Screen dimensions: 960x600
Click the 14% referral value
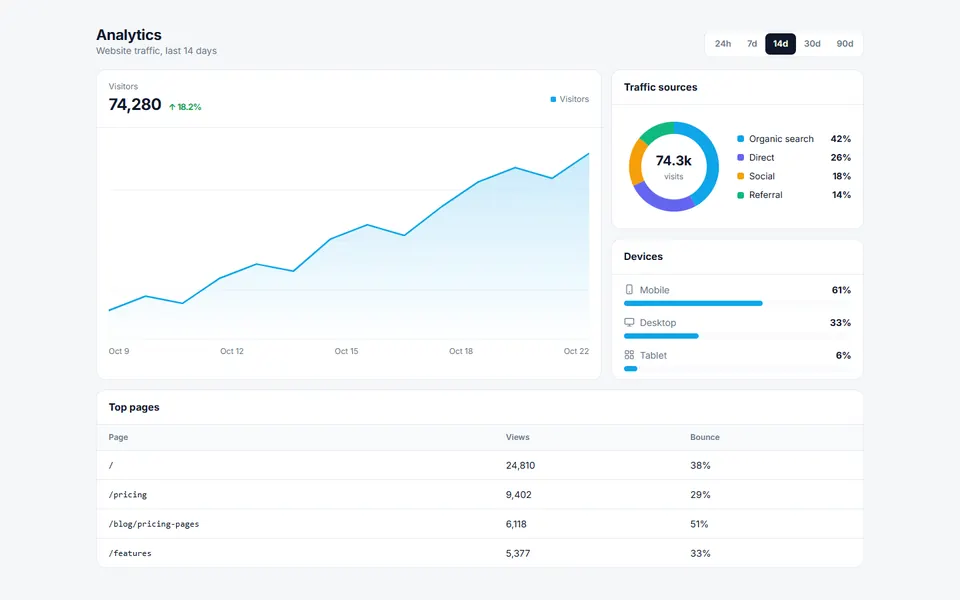[841, 195]
